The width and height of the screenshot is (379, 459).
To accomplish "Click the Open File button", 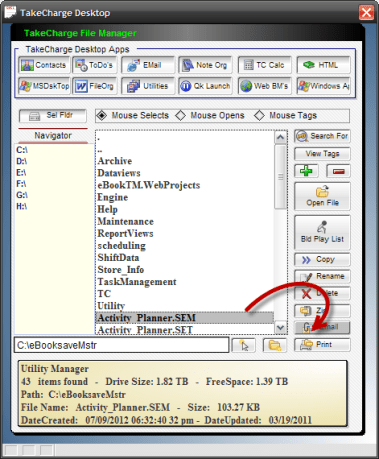I will pyautogui.click(x=322, y=196).
